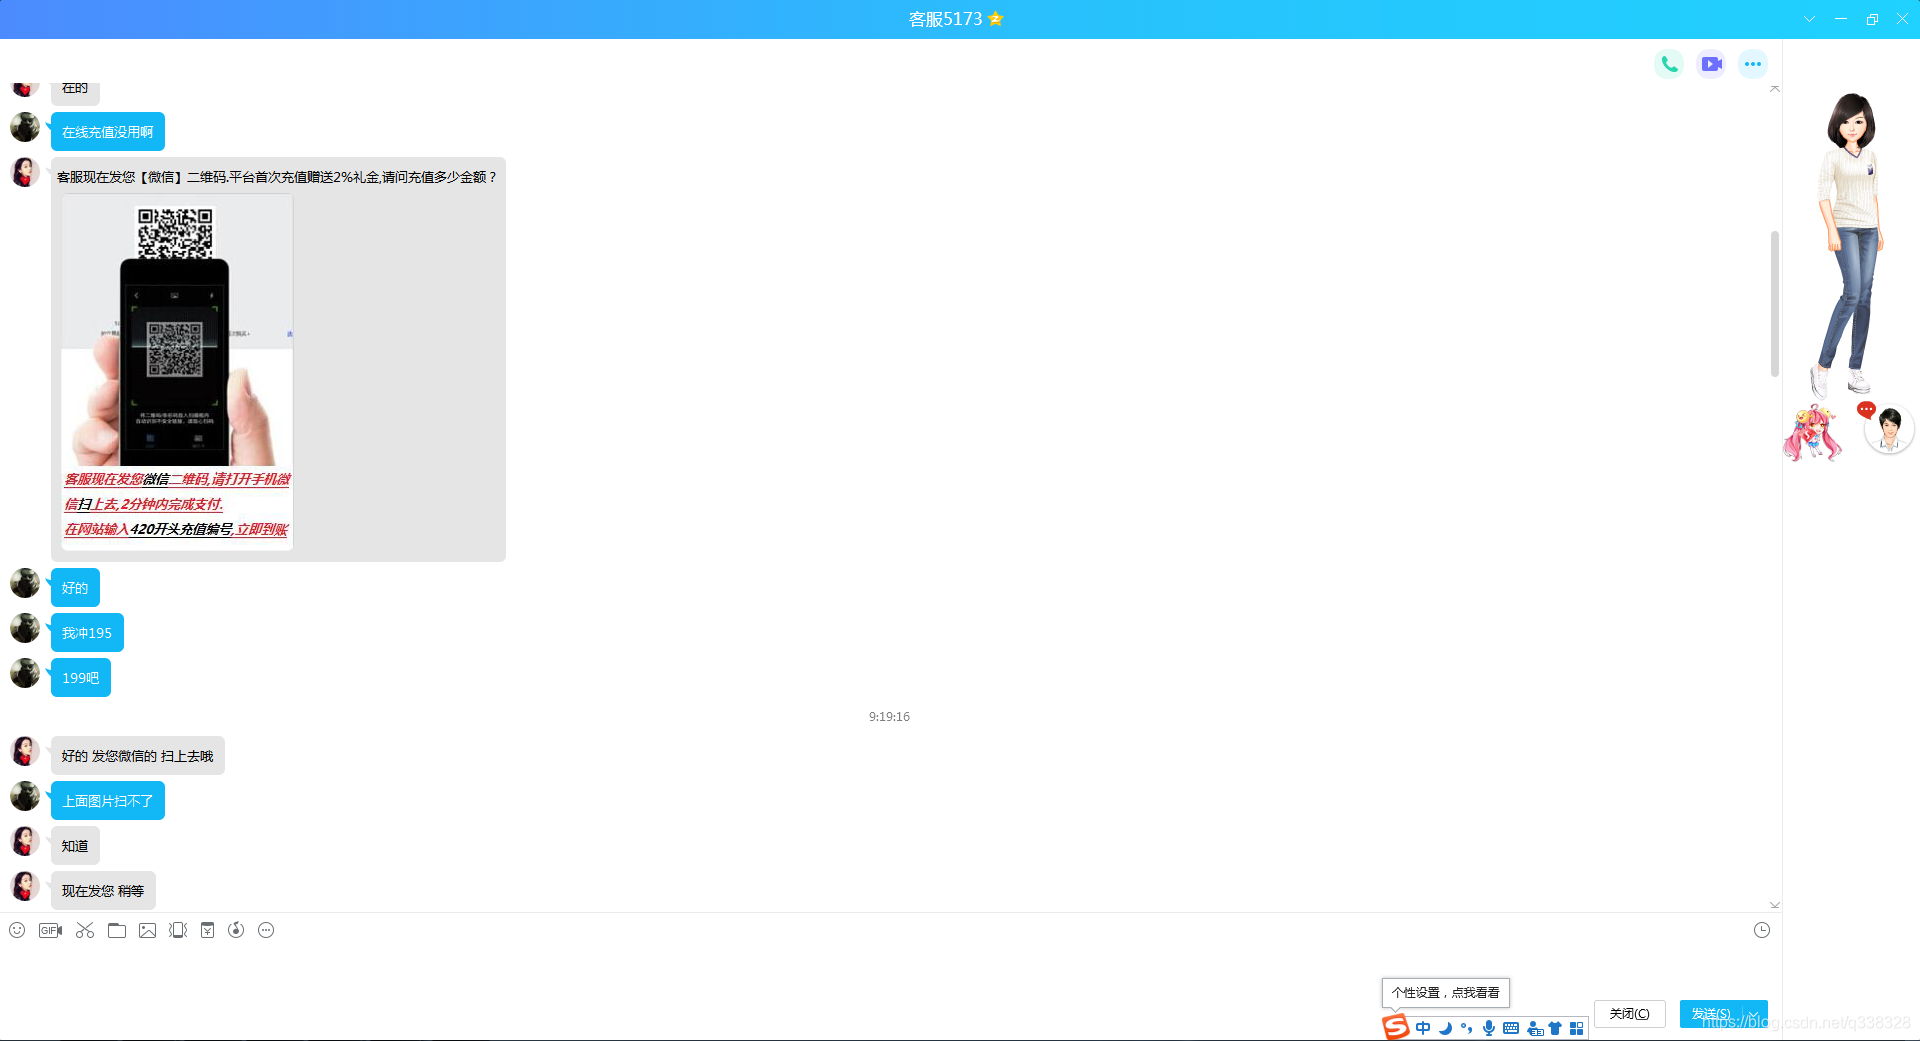1920x1041 pixels.
Task: Open the GIF video recorder tool
Action: click(x=50, y=930)
